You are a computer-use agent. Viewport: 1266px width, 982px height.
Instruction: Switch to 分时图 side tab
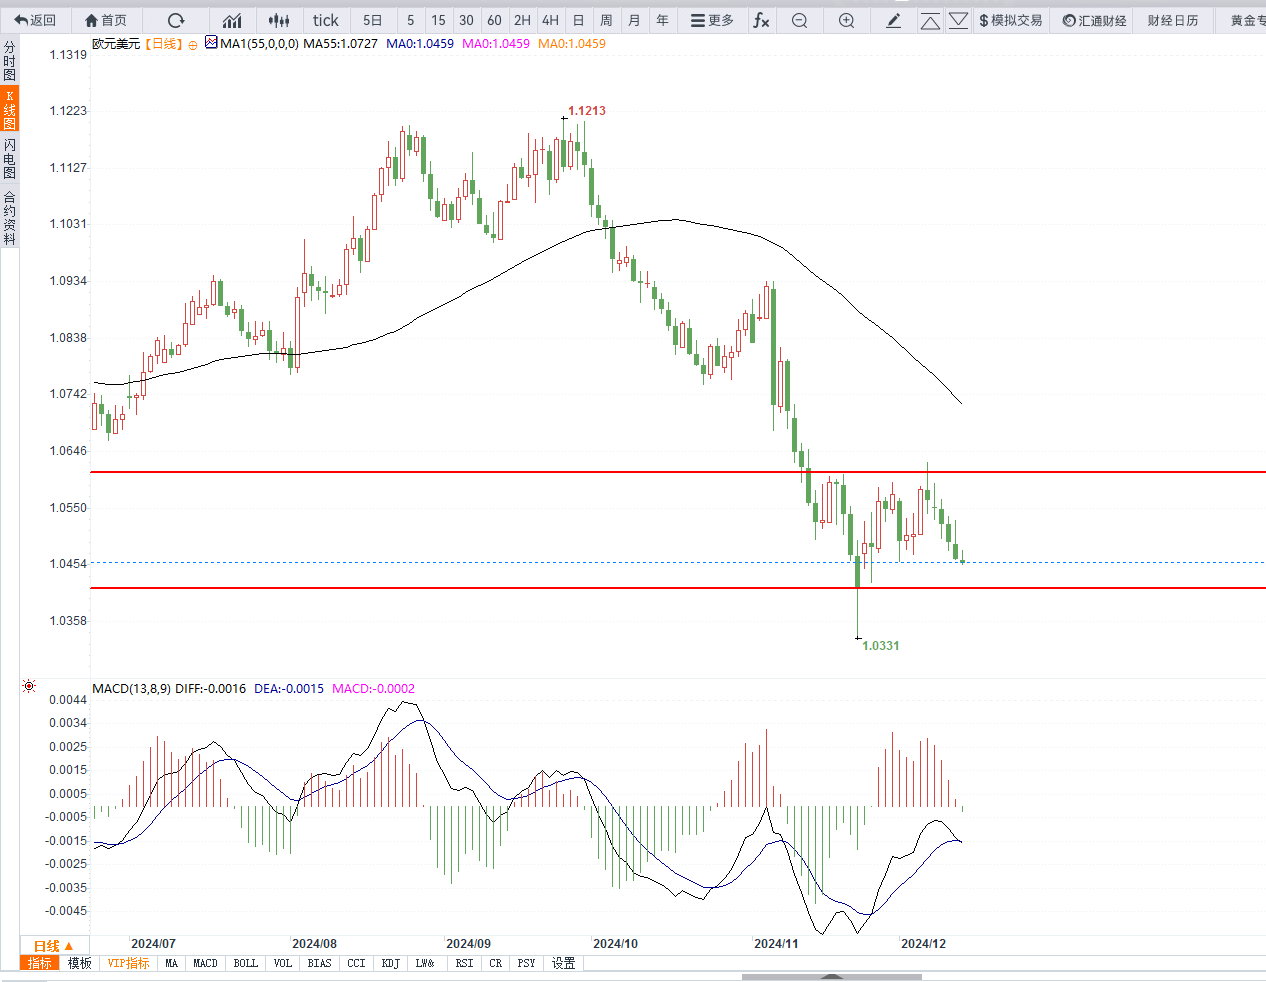tap(9, 61)
